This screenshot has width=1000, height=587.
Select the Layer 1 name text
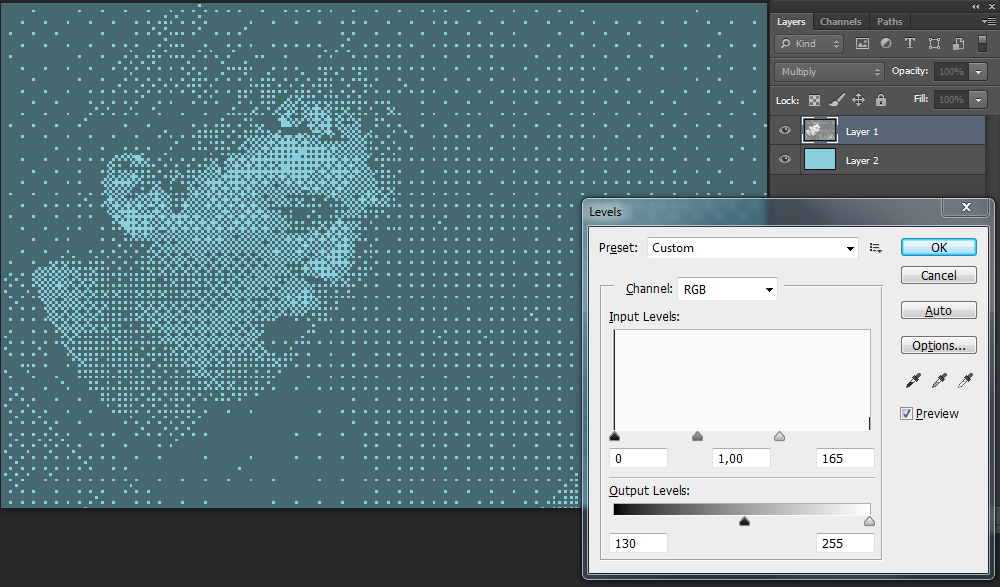click(x=862, y=131)
